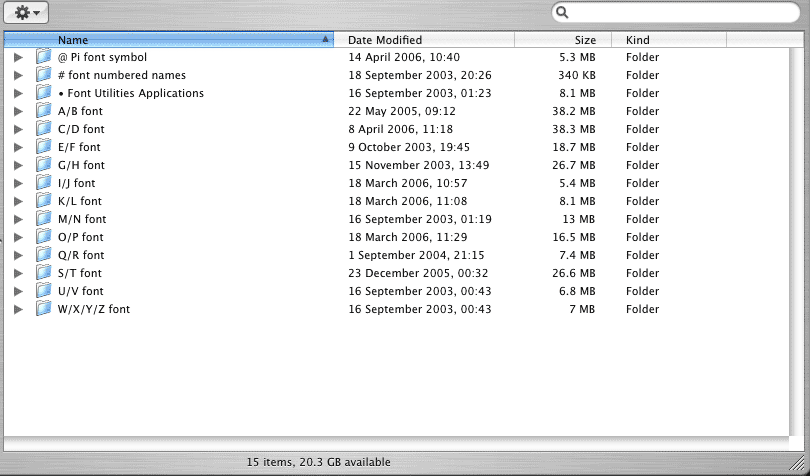Click the 'C/D font' name
The height and width of the screenshot is (476, 810).
pyautogui.click(x=81, y=129)
